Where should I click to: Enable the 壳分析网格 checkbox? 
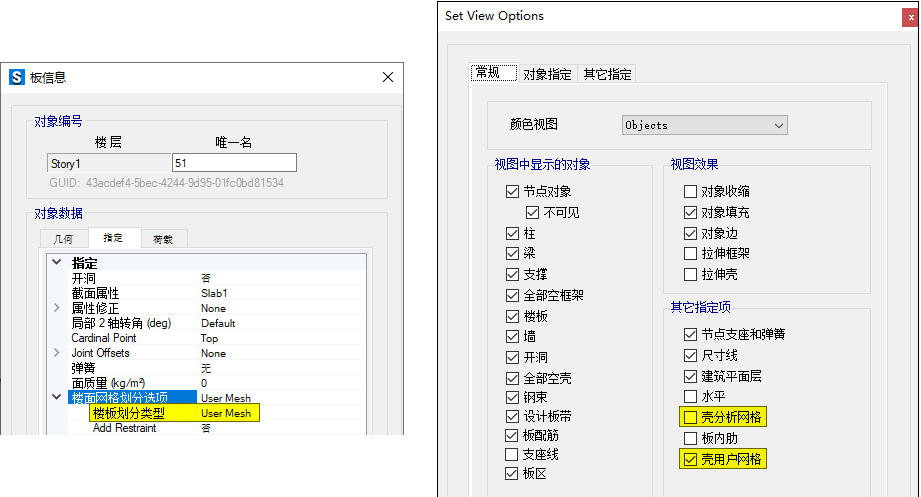(690, 417)
